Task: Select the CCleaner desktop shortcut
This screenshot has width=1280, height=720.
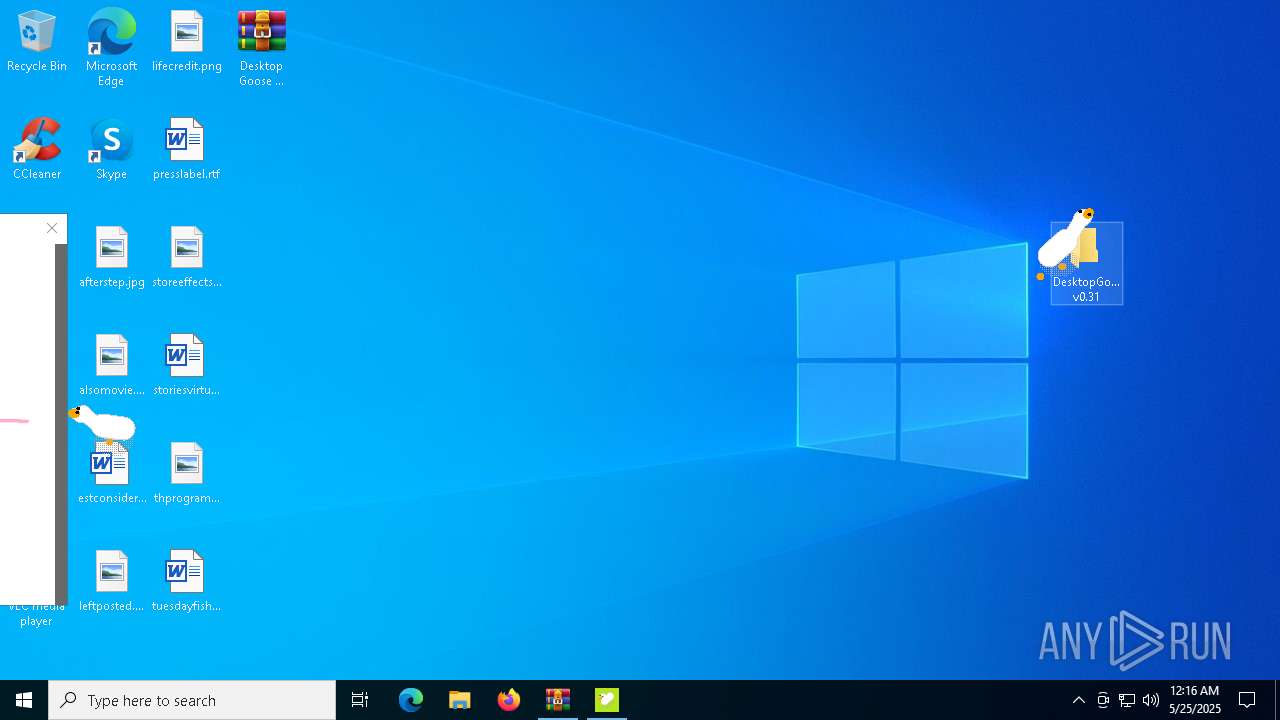Action: 37,149
